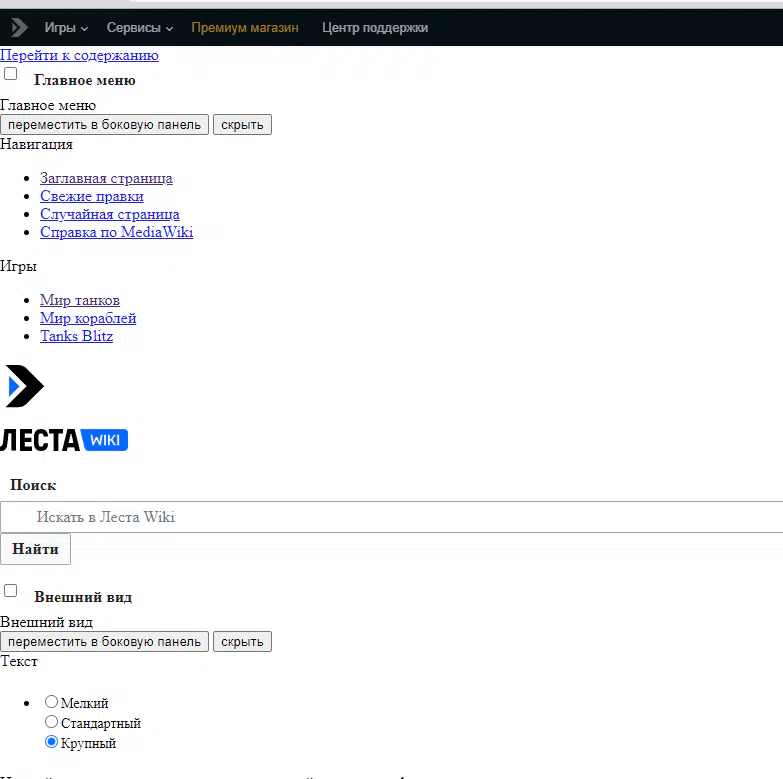Click the Искать в Леста Wiki search field

click(392, 517)
